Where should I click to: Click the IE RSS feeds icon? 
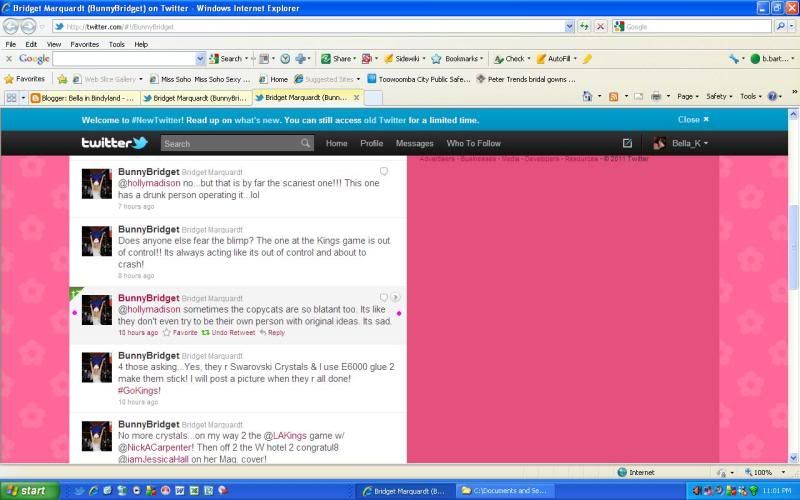614,96
